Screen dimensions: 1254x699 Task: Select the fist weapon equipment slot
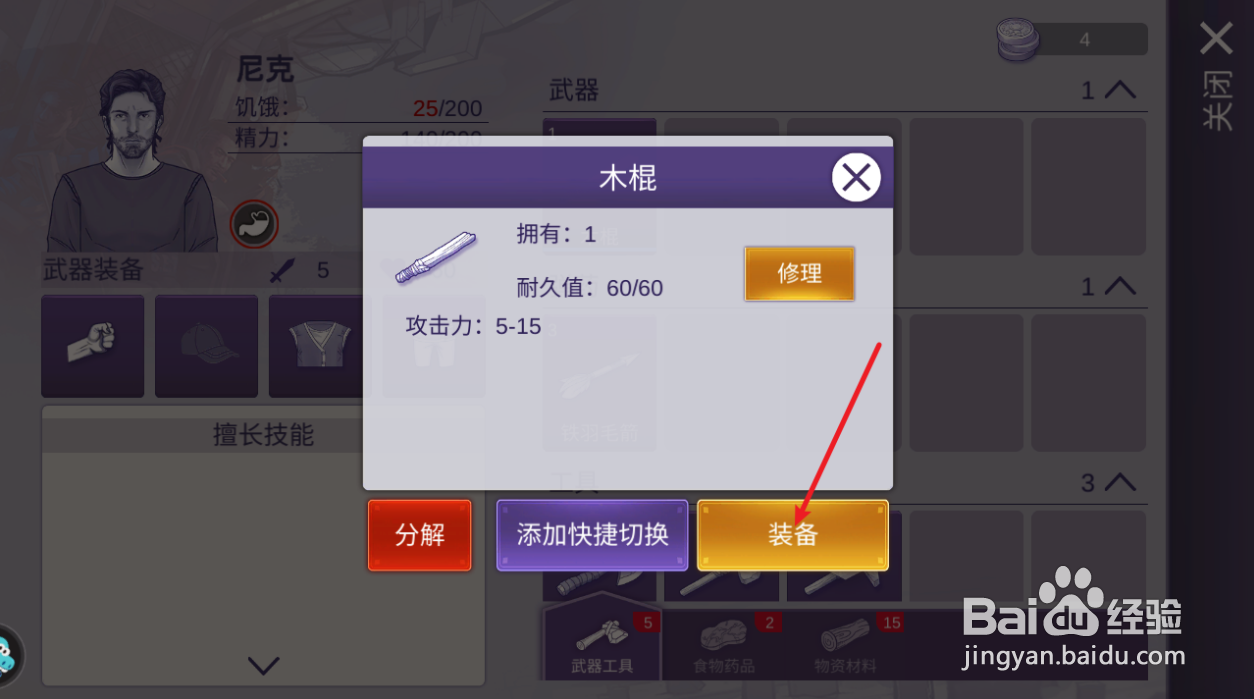click(x=92, y=346)
